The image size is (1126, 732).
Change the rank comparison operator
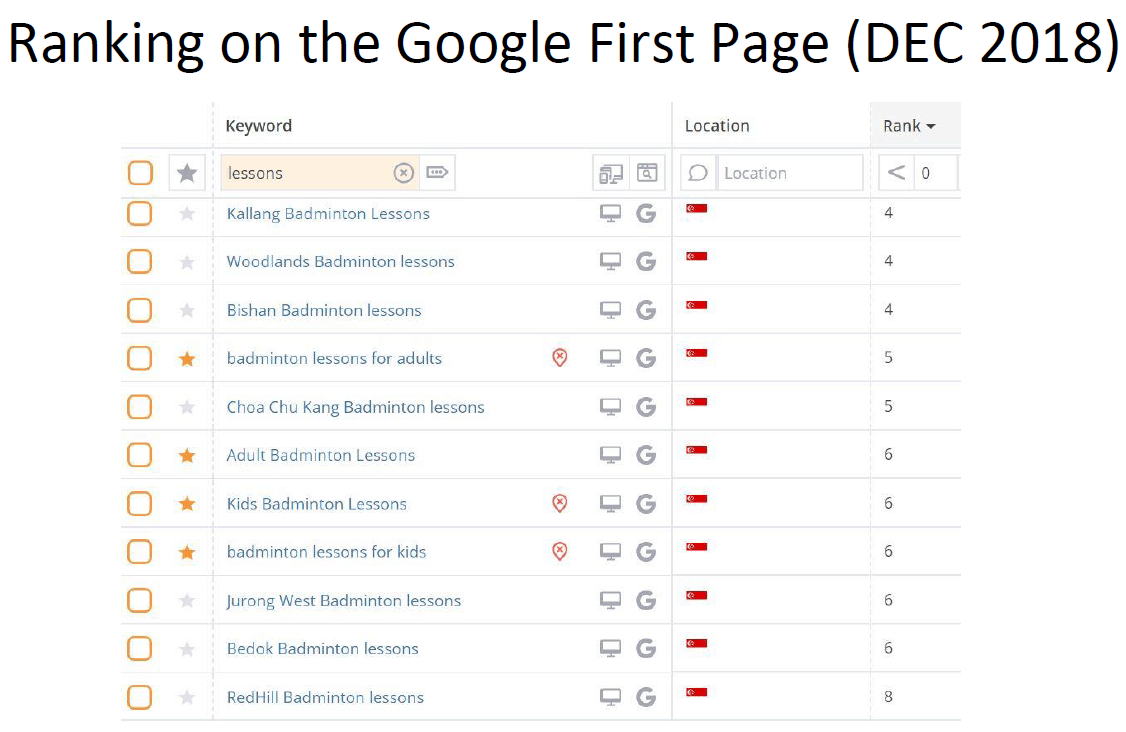[896, 173]
